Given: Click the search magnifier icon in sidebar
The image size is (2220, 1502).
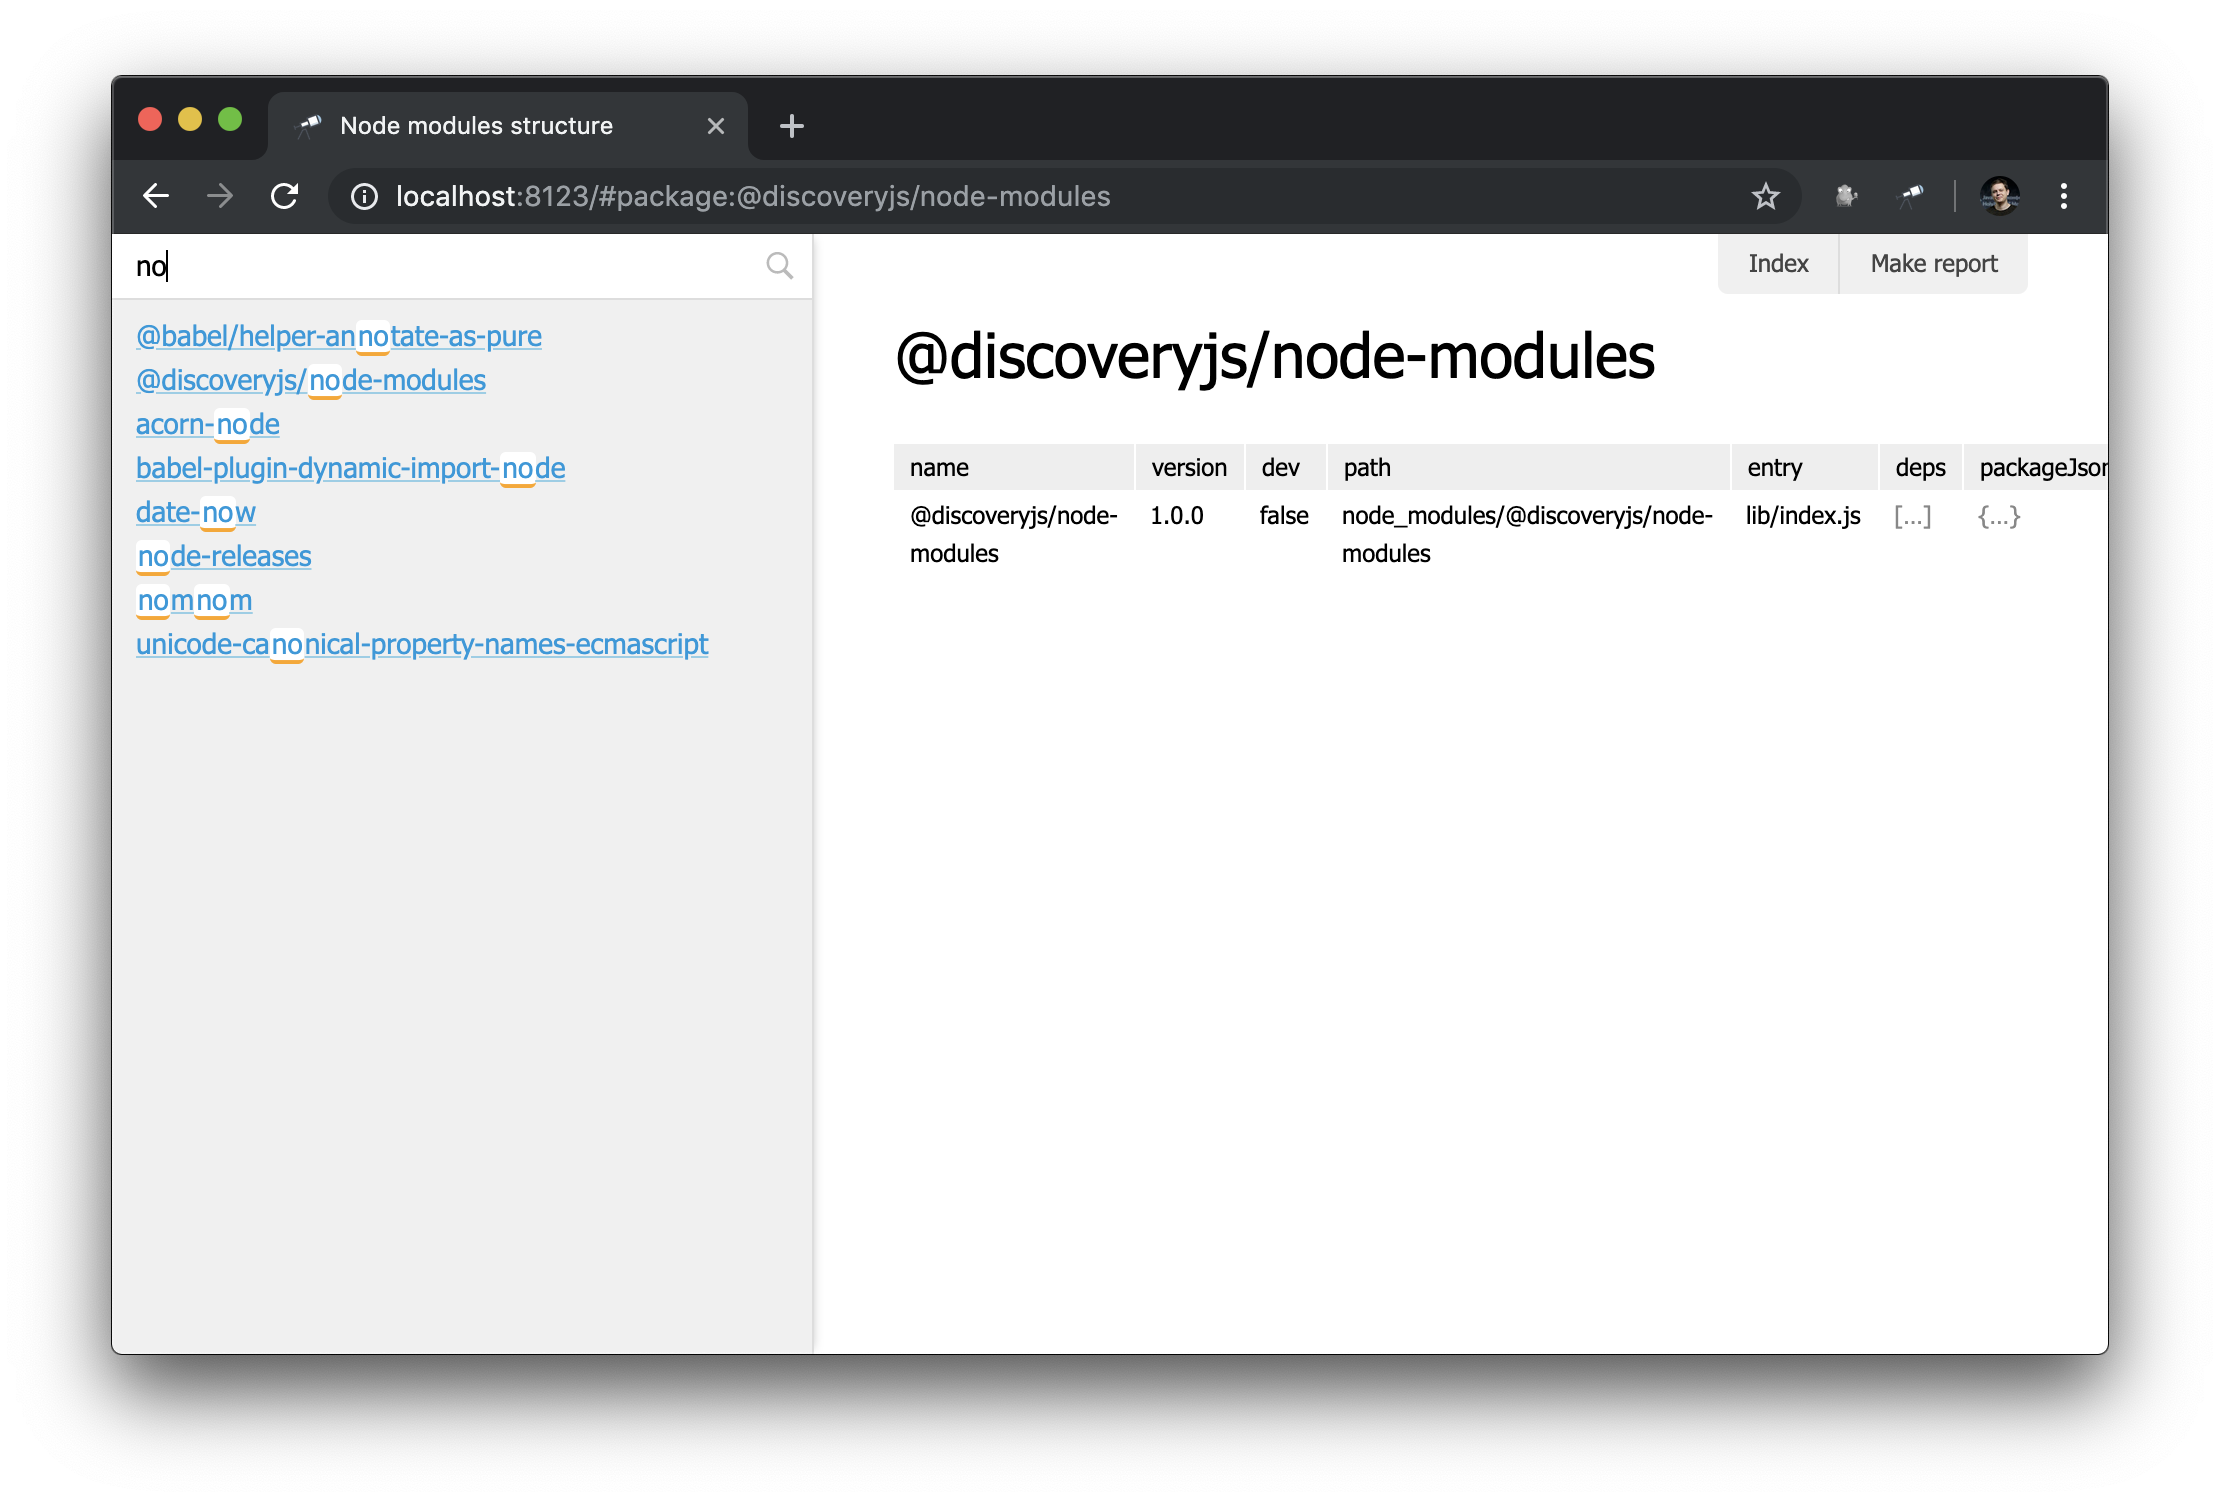Looking at the screenshot, I should pos(780,266).
